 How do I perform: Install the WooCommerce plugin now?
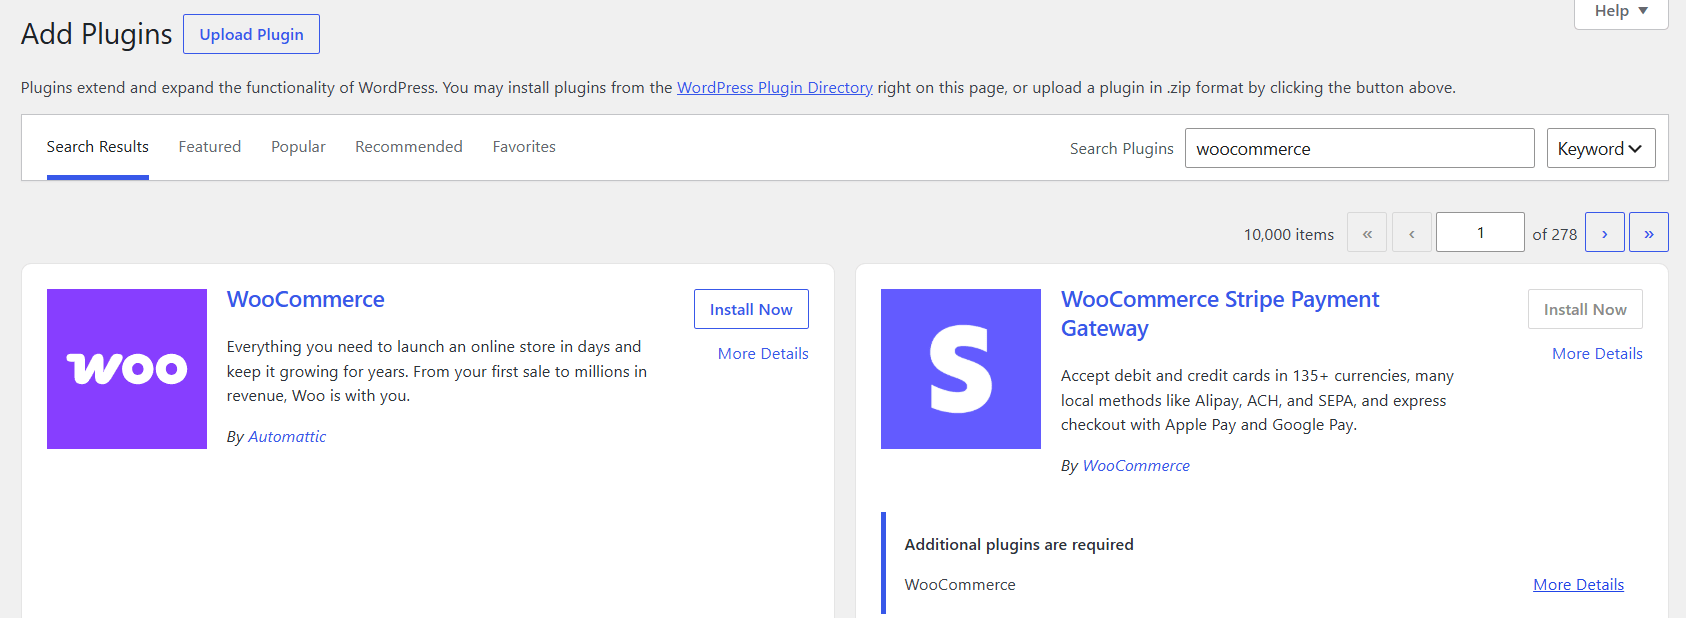click(751, 309)
